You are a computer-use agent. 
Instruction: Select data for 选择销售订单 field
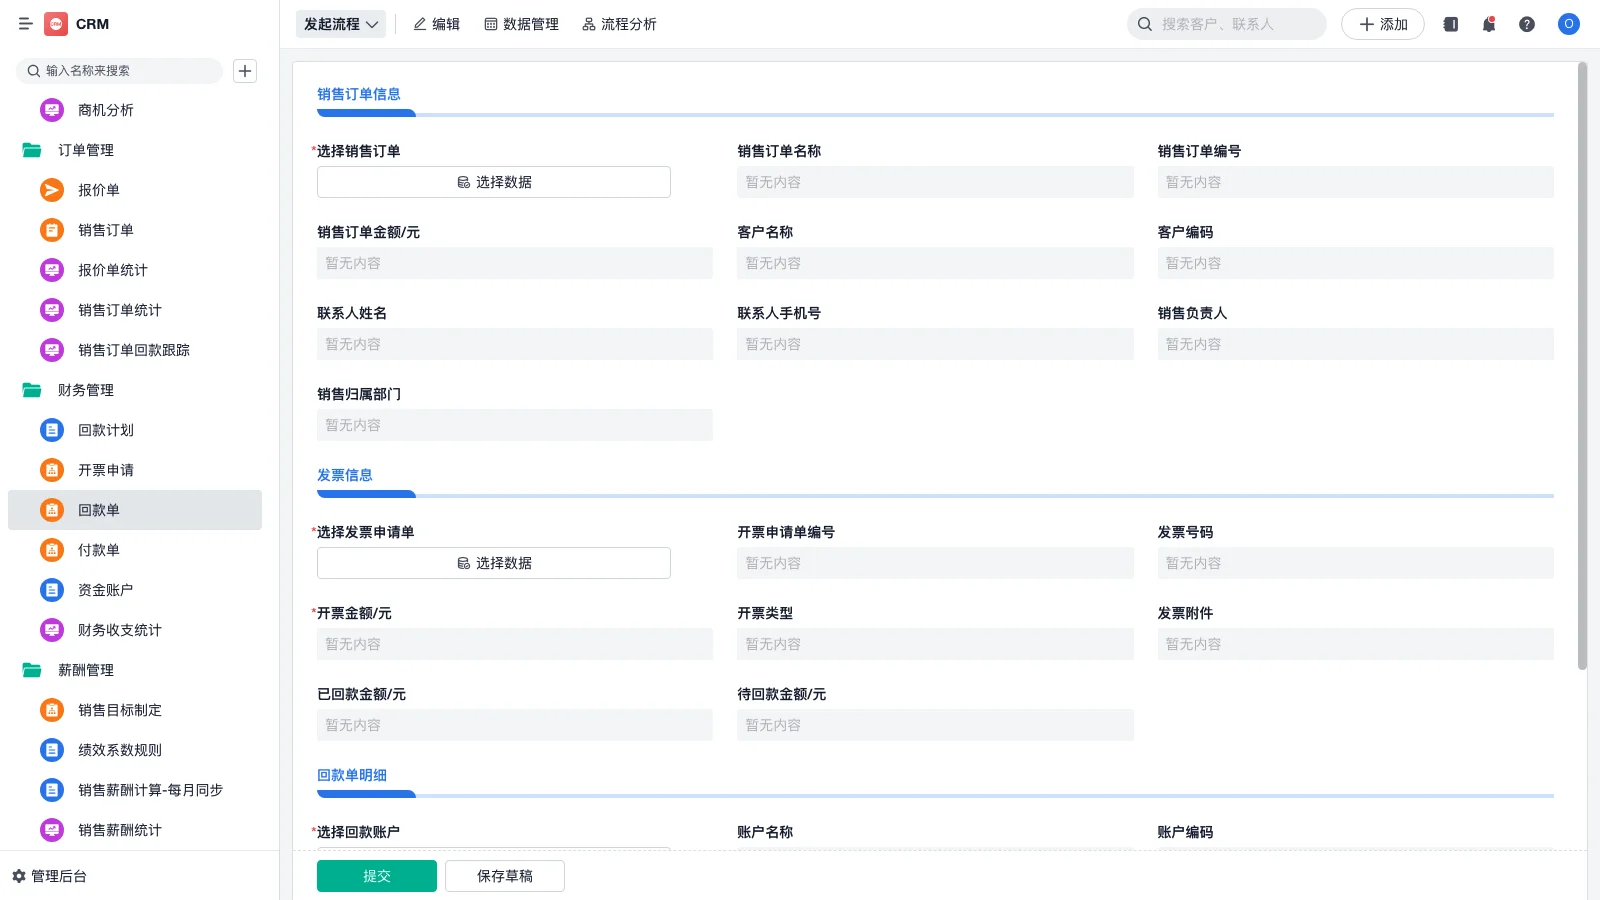493,182
